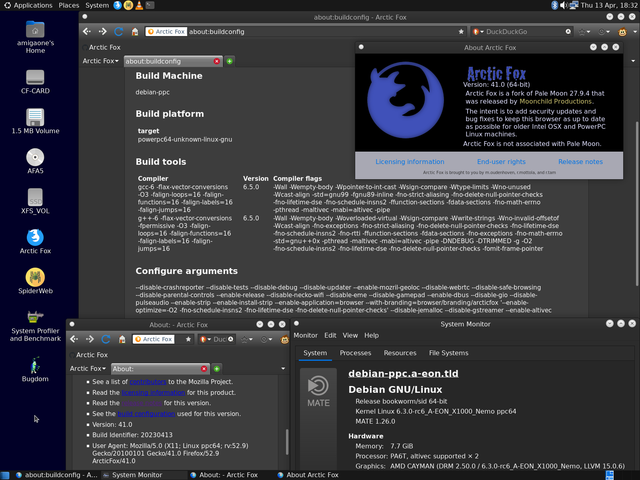Screen dimensions: 640x480
Task: Open new tab beside about:buildconfig tab
Action: point(229,61)
